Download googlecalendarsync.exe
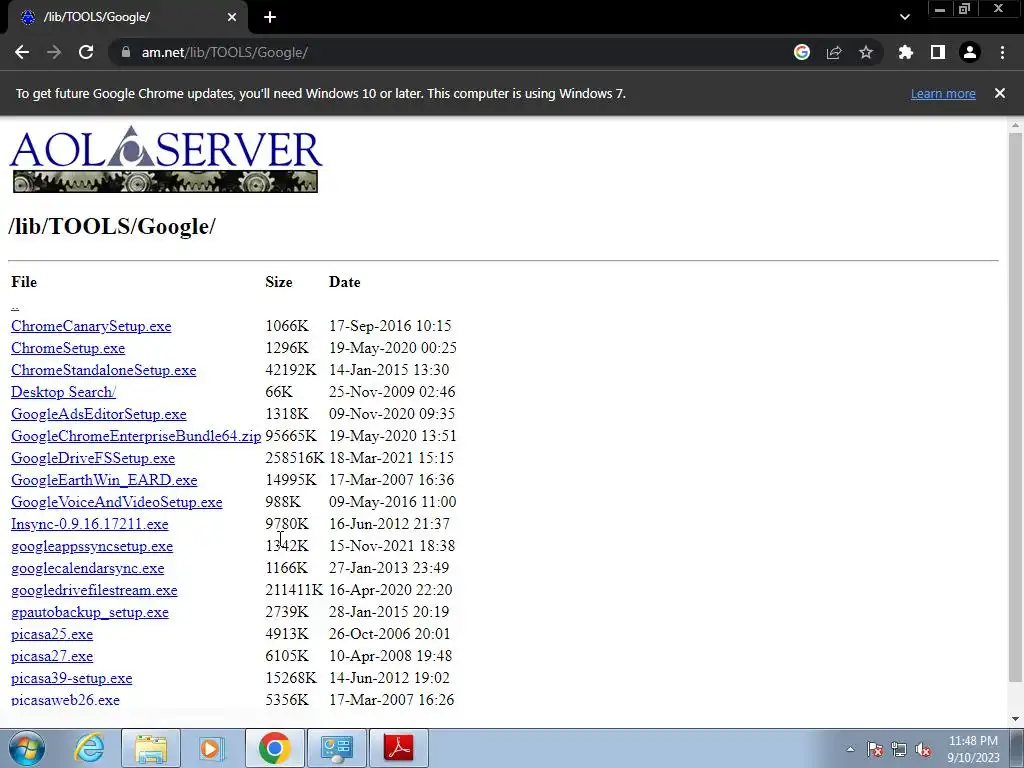This screenshot has height=768, width=1024. tap(88, 568)
